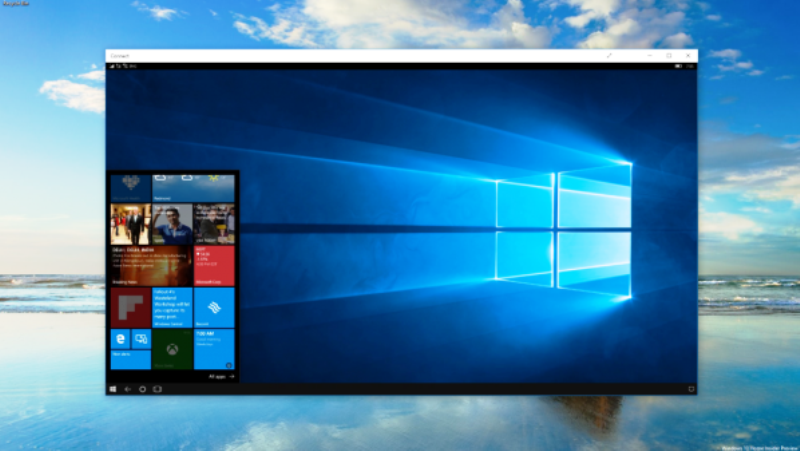Open the blue Record tile
800x451 pixels.
tap(214, 307)
